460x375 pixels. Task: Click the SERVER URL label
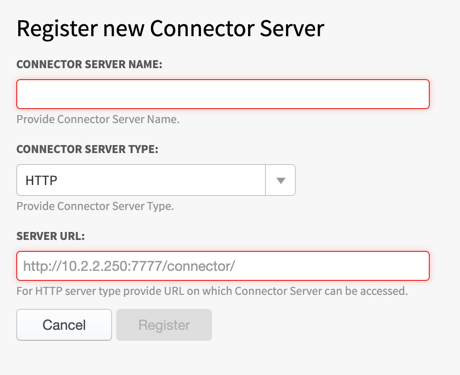point(51,236)
